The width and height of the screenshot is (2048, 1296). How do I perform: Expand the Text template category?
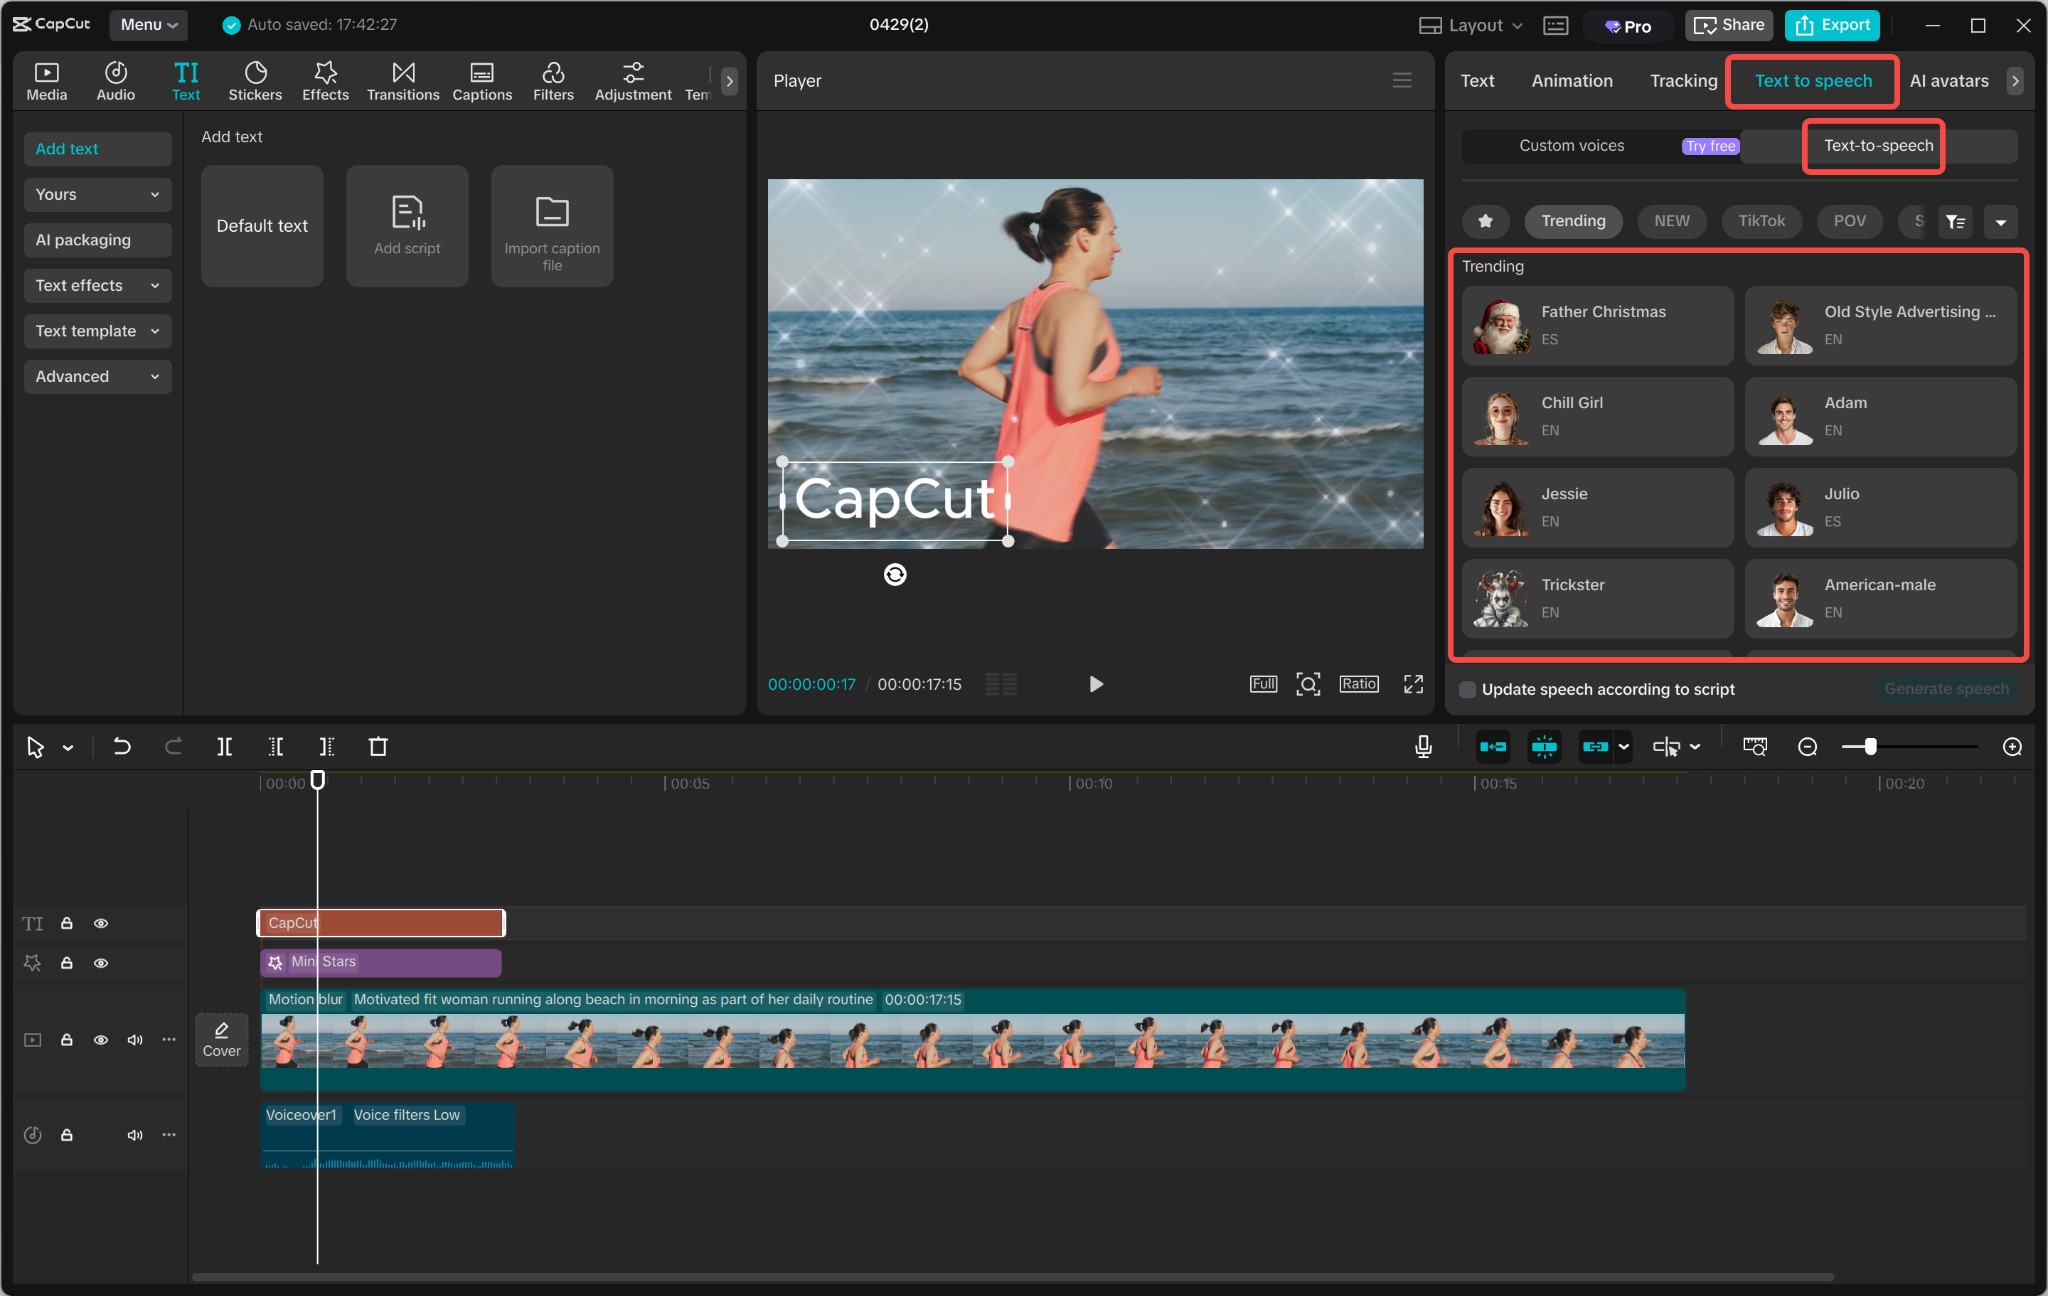(97, 331)
